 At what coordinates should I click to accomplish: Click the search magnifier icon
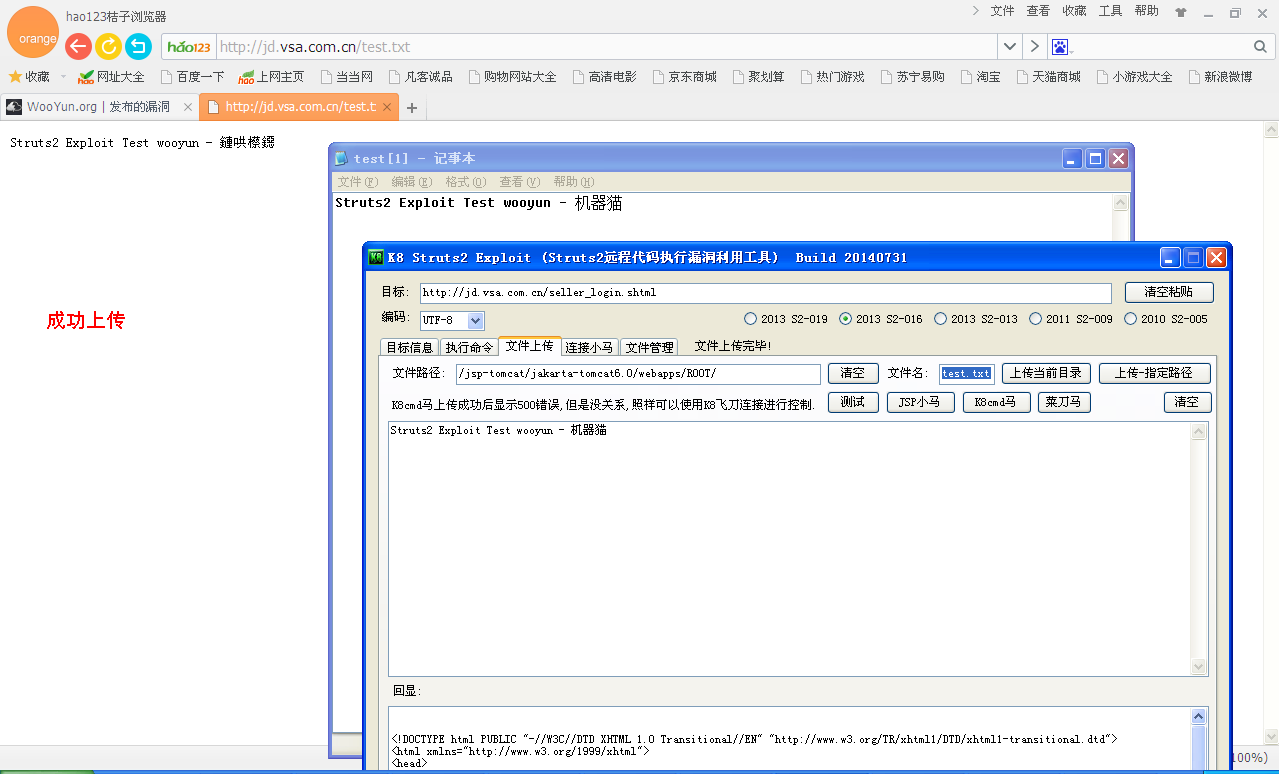point(1260,47)
